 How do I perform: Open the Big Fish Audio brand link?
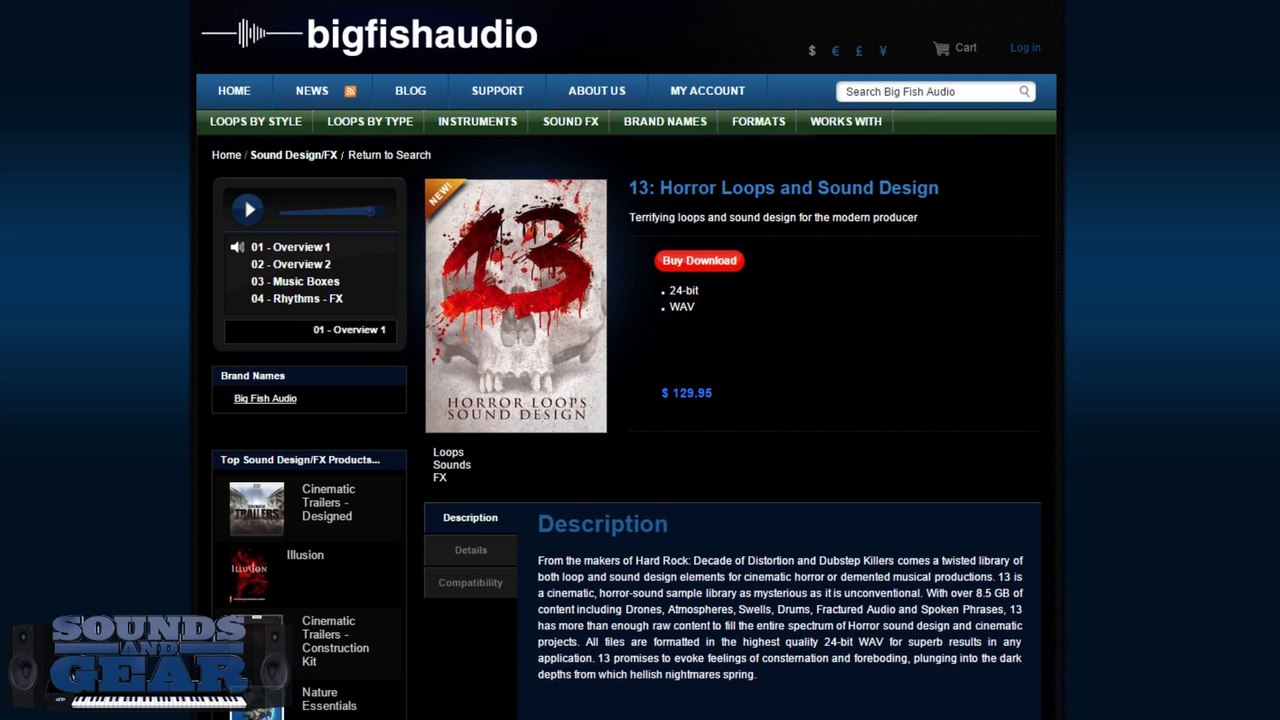point(265,399)
